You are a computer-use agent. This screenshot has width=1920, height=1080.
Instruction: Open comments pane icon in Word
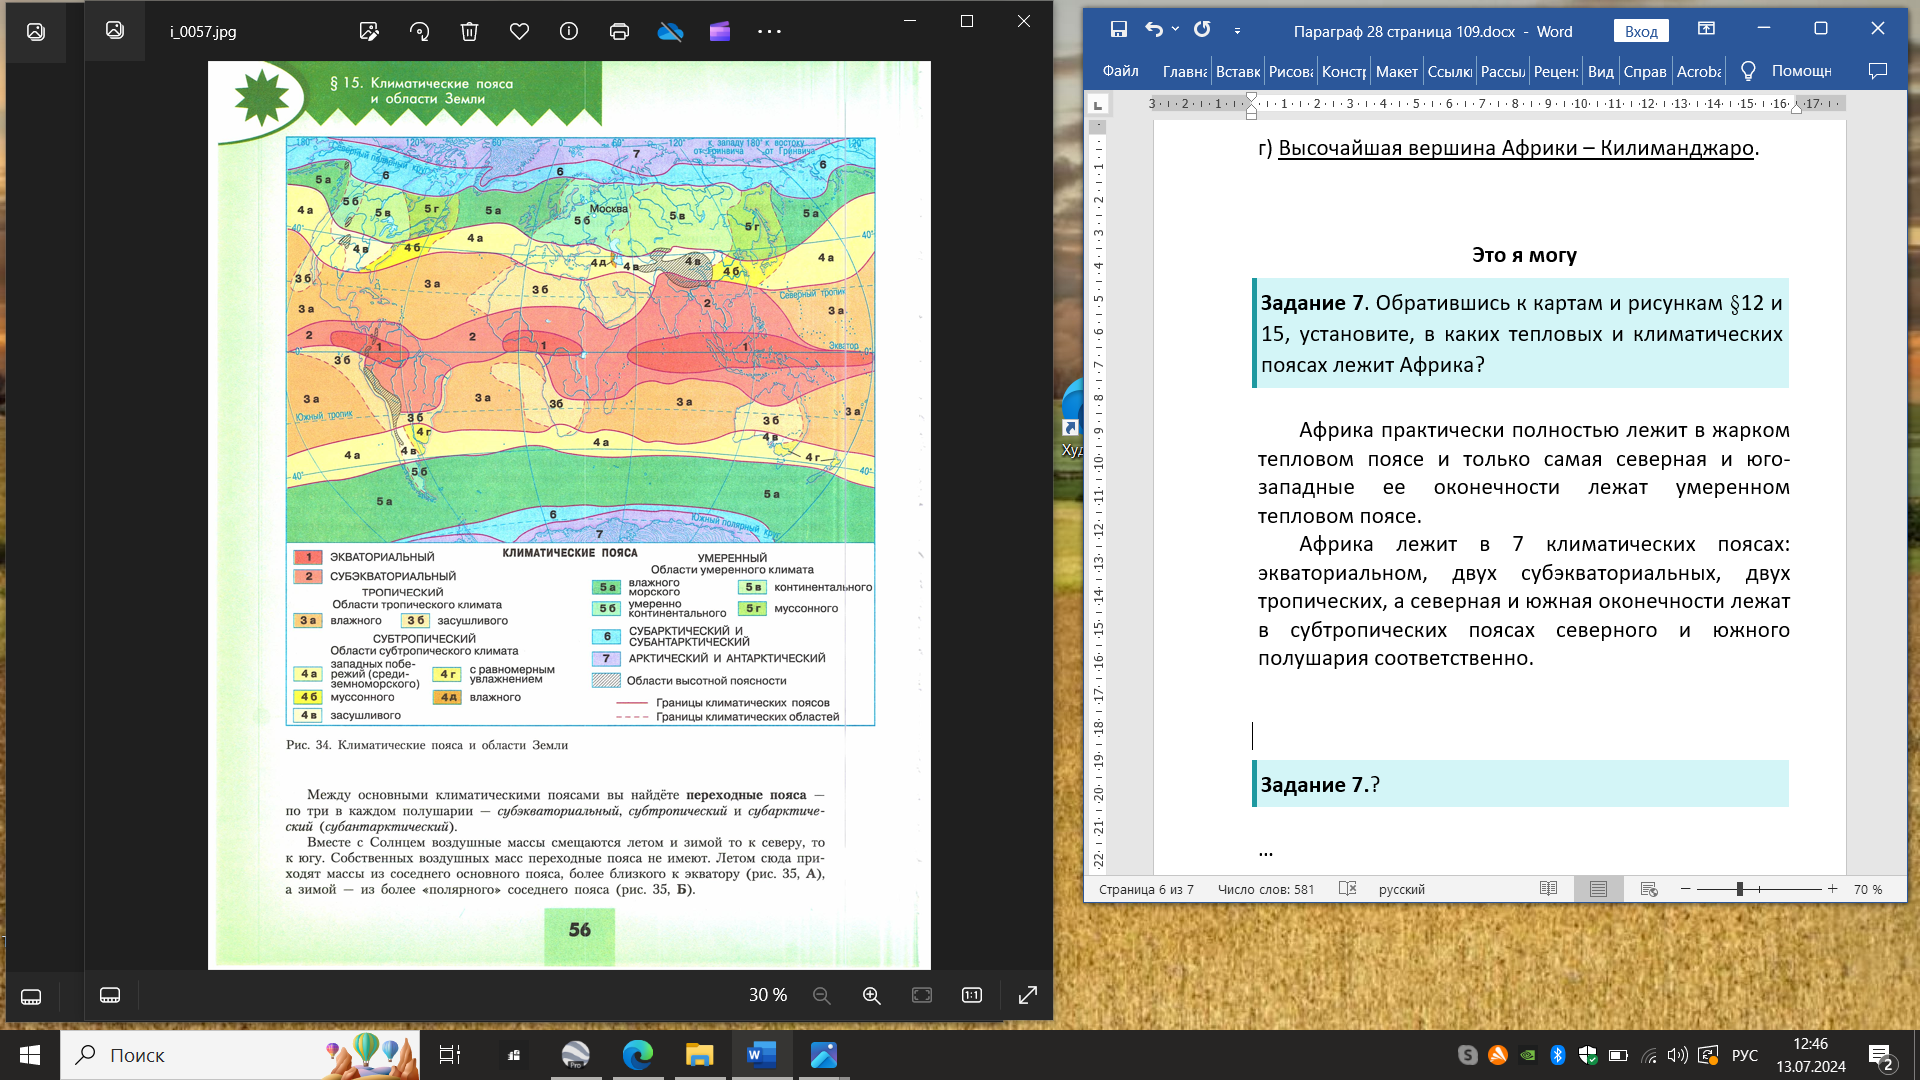click(x=1878, y=71)
